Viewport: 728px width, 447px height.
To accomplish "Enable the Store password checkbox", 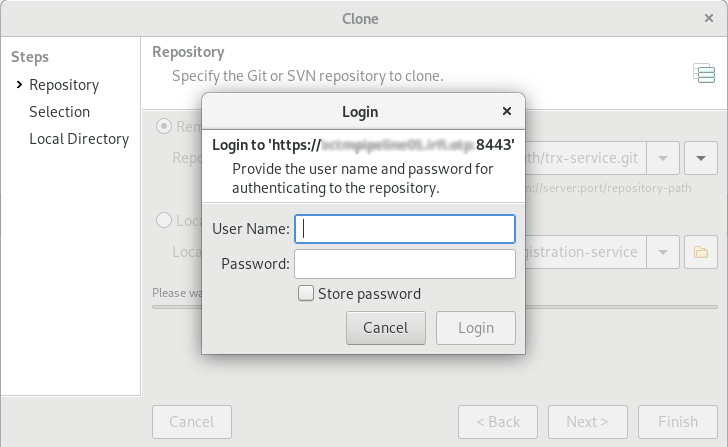I will (x=306, y=293).
